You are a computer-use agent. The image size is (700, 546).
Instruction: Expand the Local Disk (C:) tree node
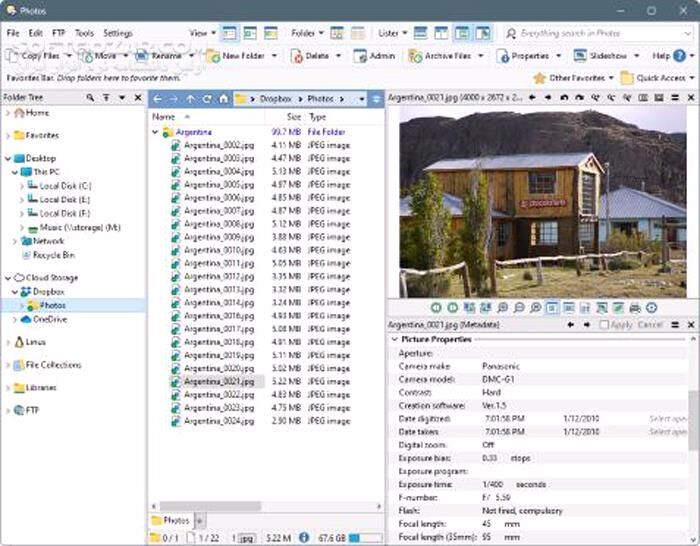pyautogui.click(x=22, y=186)
